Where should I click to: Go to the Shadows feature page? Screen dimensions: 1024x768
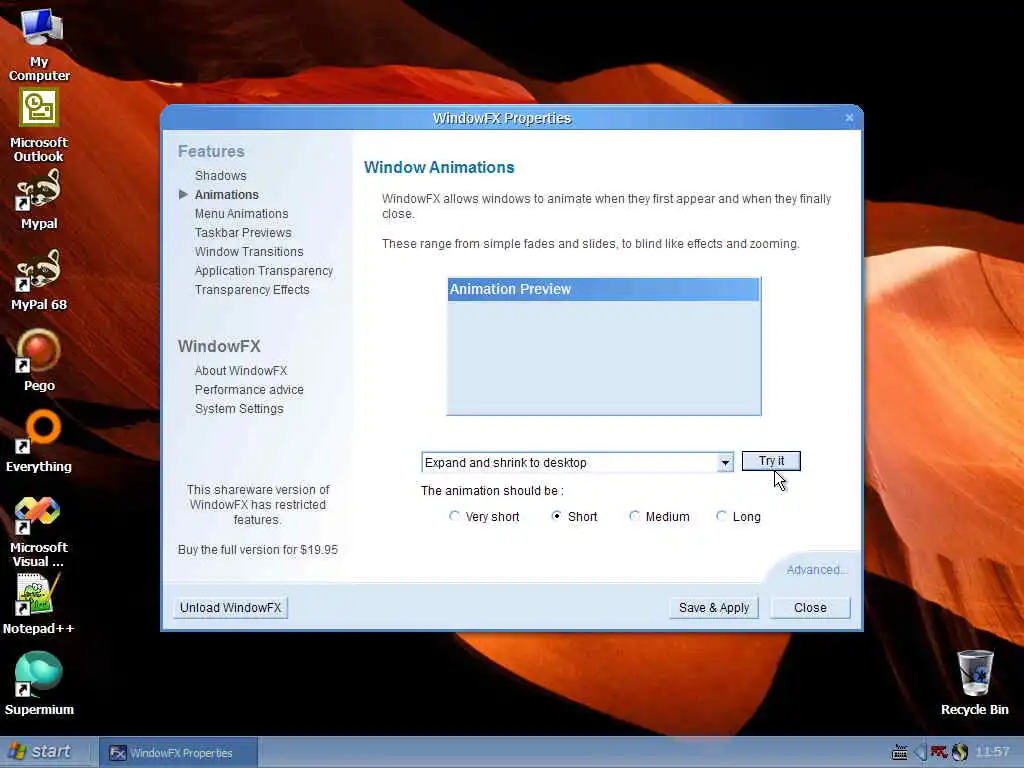coord(221,176)
